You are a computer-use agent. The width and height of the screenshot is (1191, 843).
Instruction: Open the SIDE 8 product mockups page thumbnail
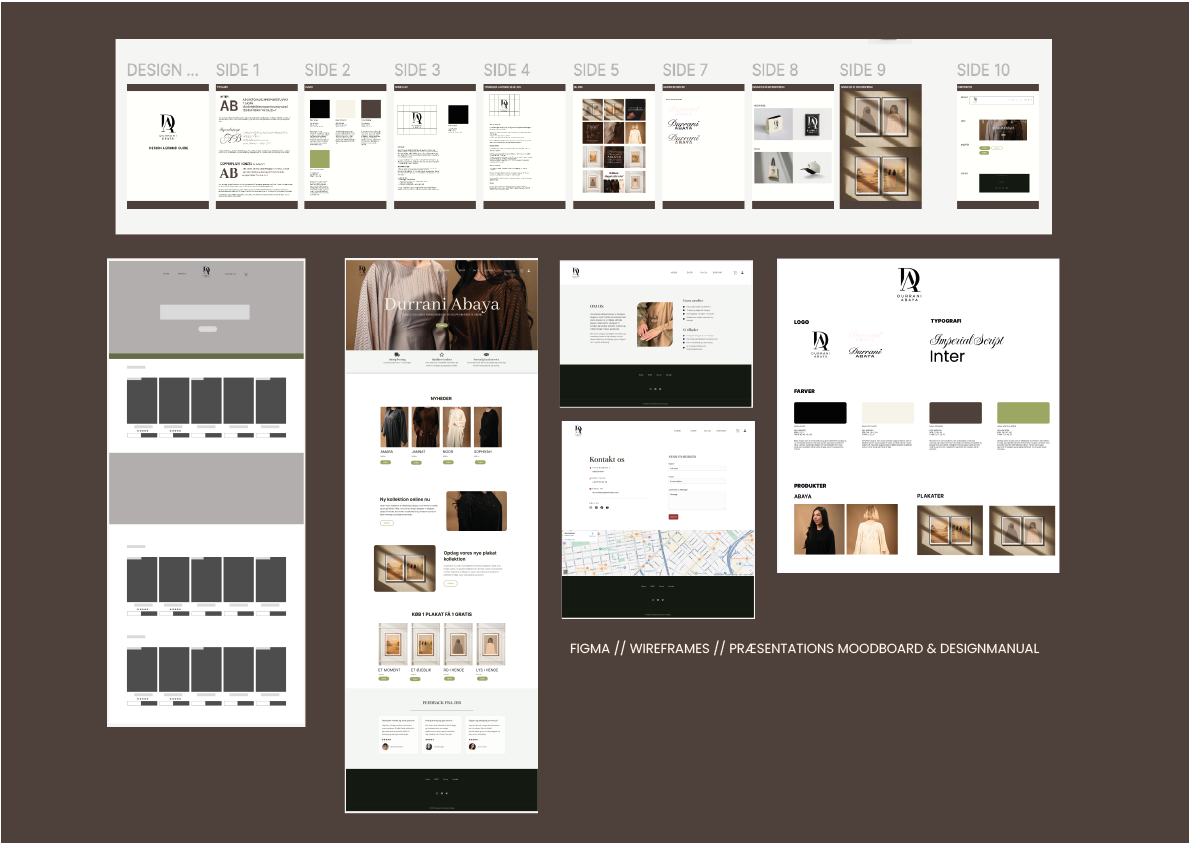793,147
